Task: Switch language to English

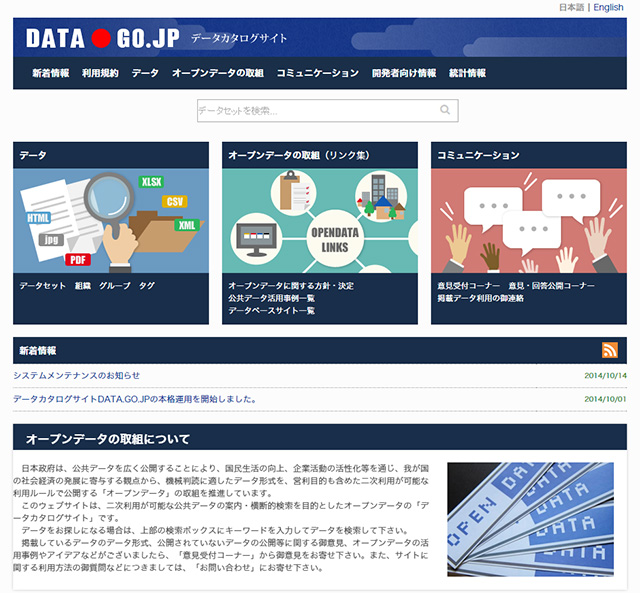Action: [x=608, y=7]
